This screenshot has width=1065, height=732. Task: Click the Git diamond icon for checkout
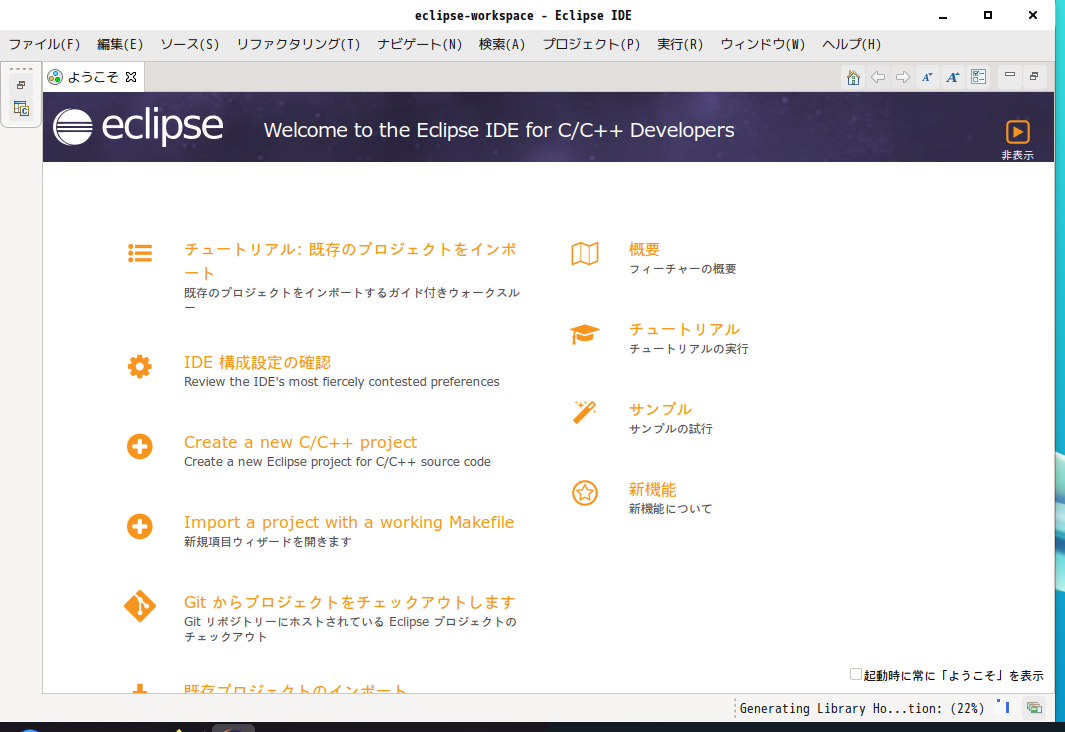[140, 606]
